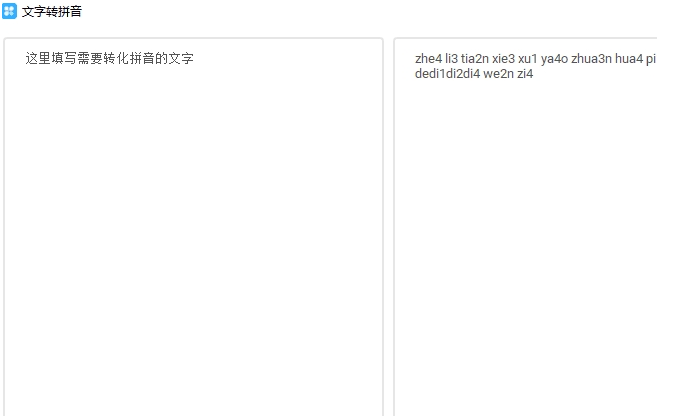Place cursor on the word hua4

pos(629,59)
